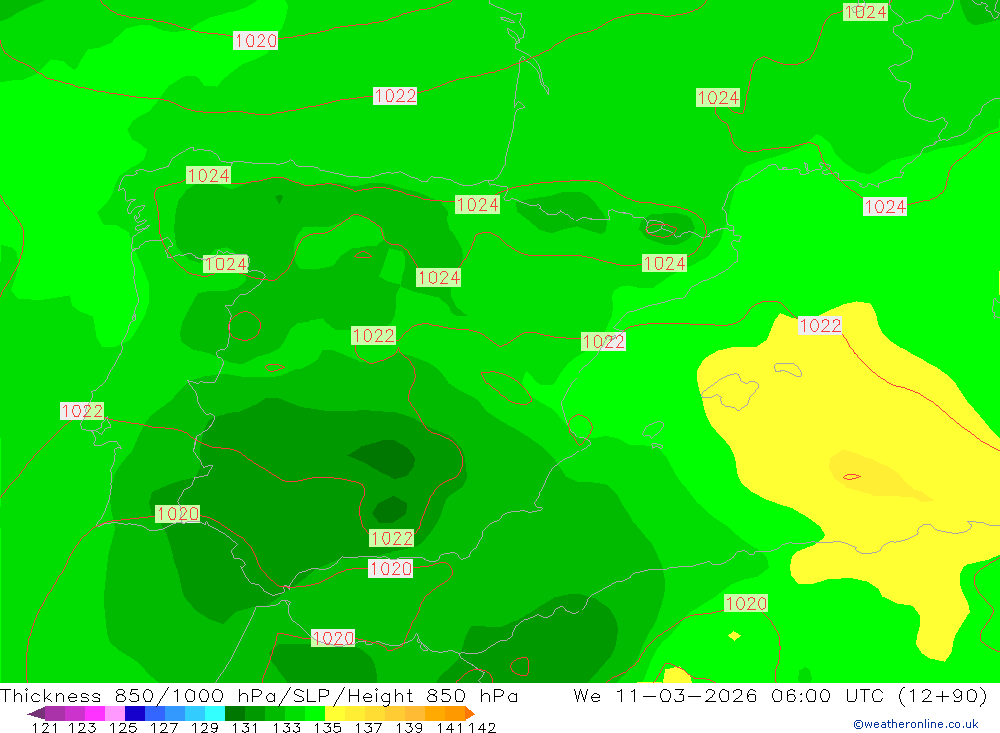Choose the darkest green legend swatch at 131
The image size is (1000, 733).
(235, 713)
